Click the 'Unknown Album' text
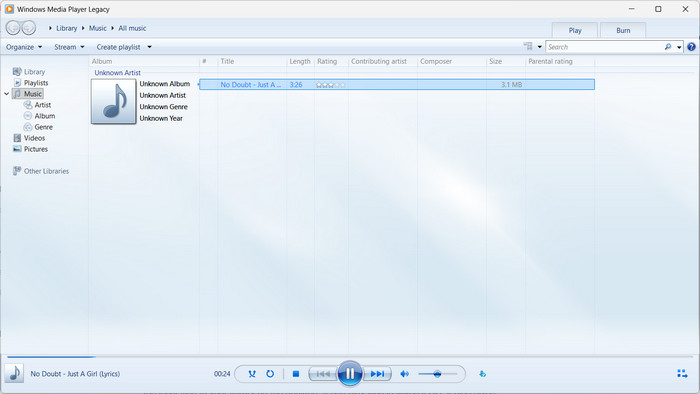Screen dimensions: 700x394 (165, 83)
